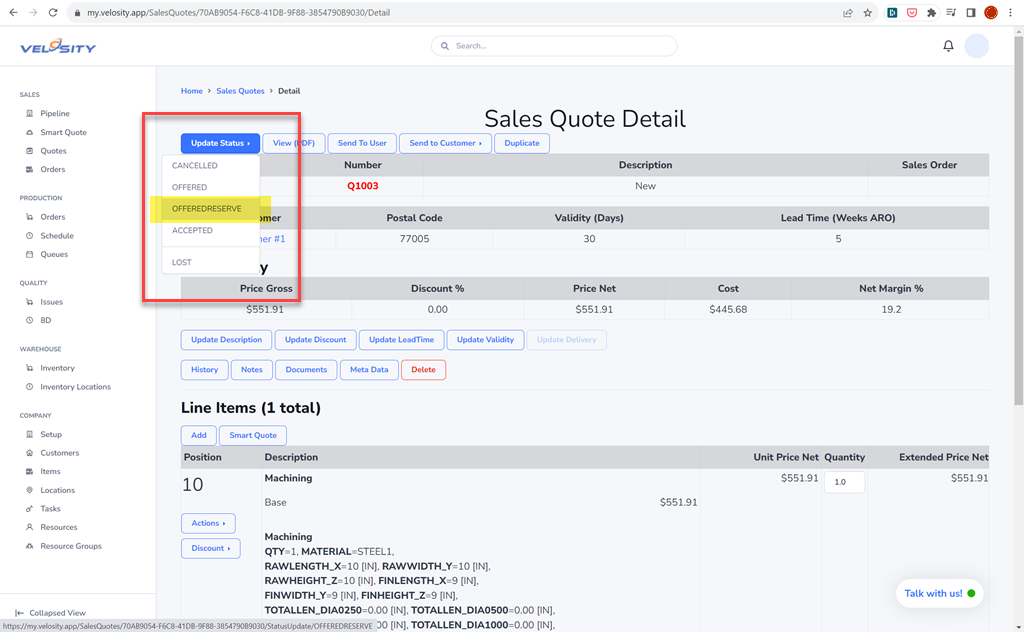Open Production Schedule clock icon

(x=30, y=236)
